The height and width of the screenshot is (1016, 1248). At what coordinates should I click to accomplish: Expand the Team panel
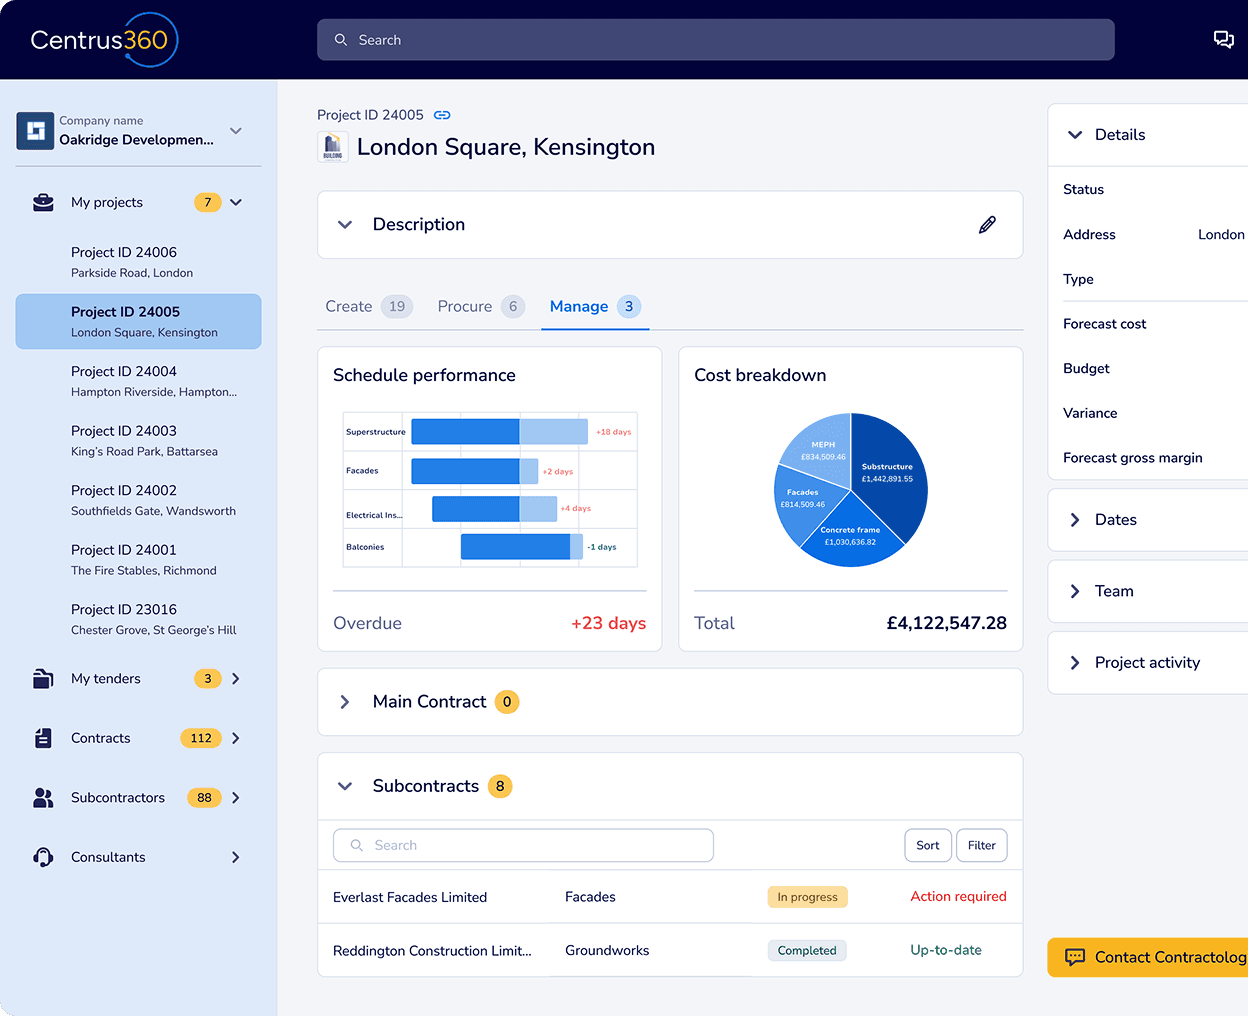[1075, 591]
